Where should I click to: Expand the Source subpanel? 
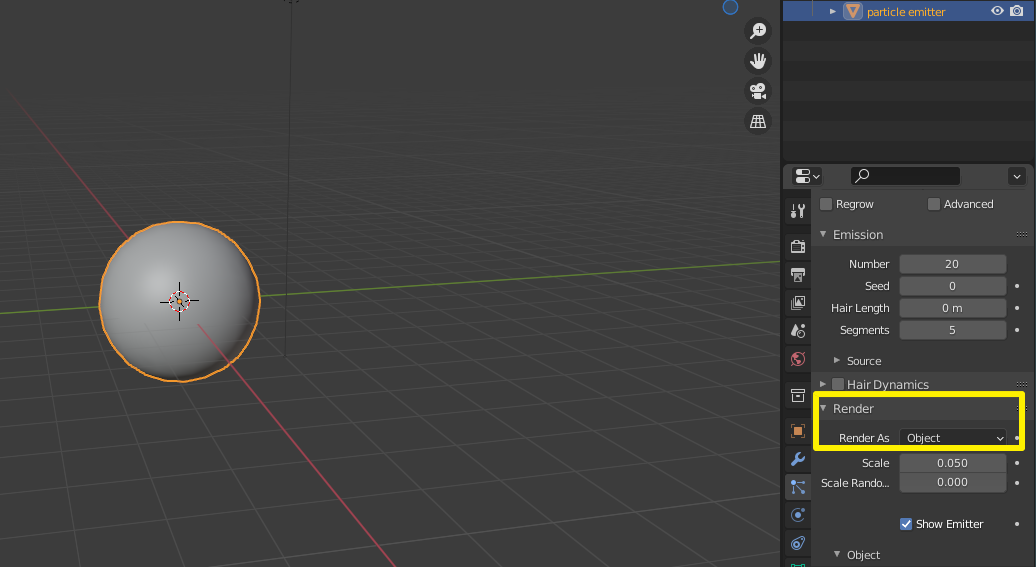pyautogui.click(x=836, y=361)
